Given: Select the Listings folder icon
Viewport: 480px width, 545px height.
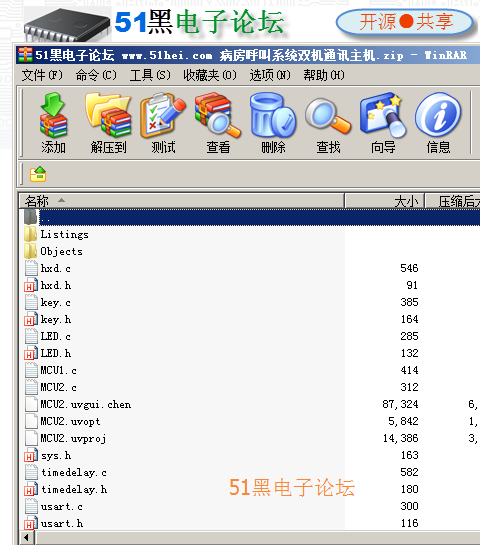Looking at the screenshot, I should click(x=31, y=234).
